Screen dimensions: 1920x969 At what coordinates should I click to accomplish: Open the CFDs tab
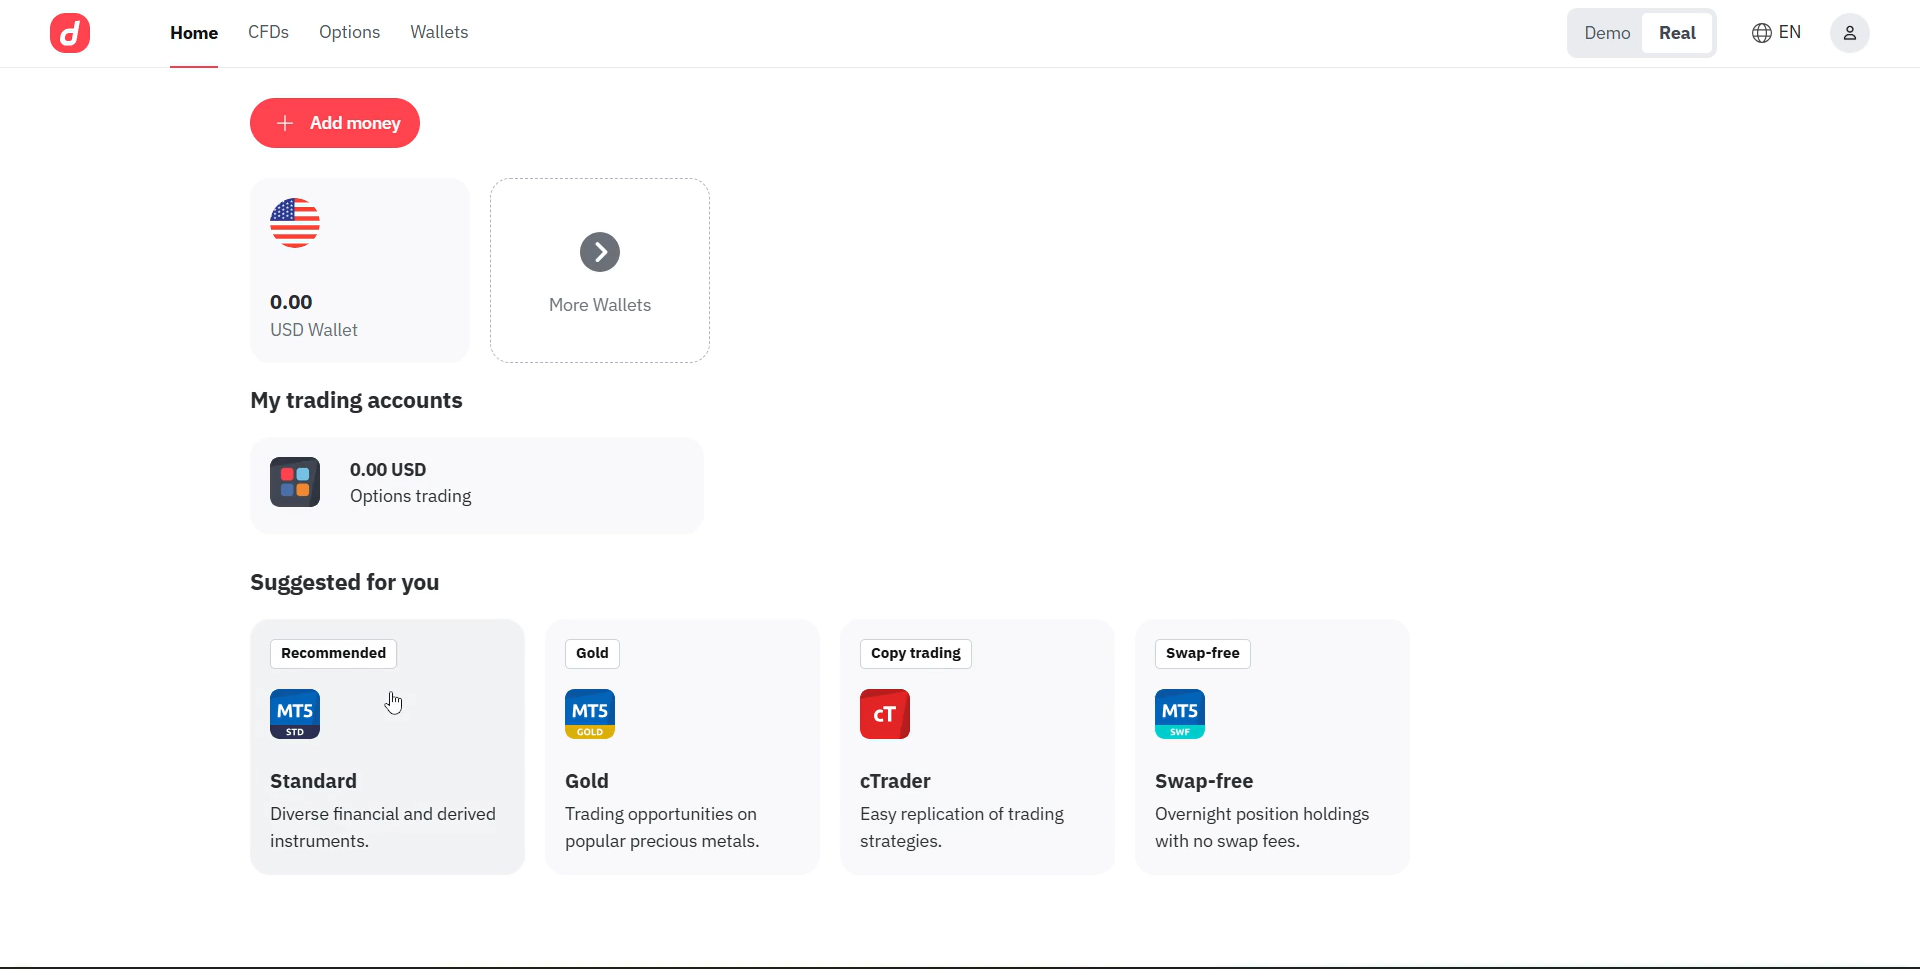pos(268,32)
